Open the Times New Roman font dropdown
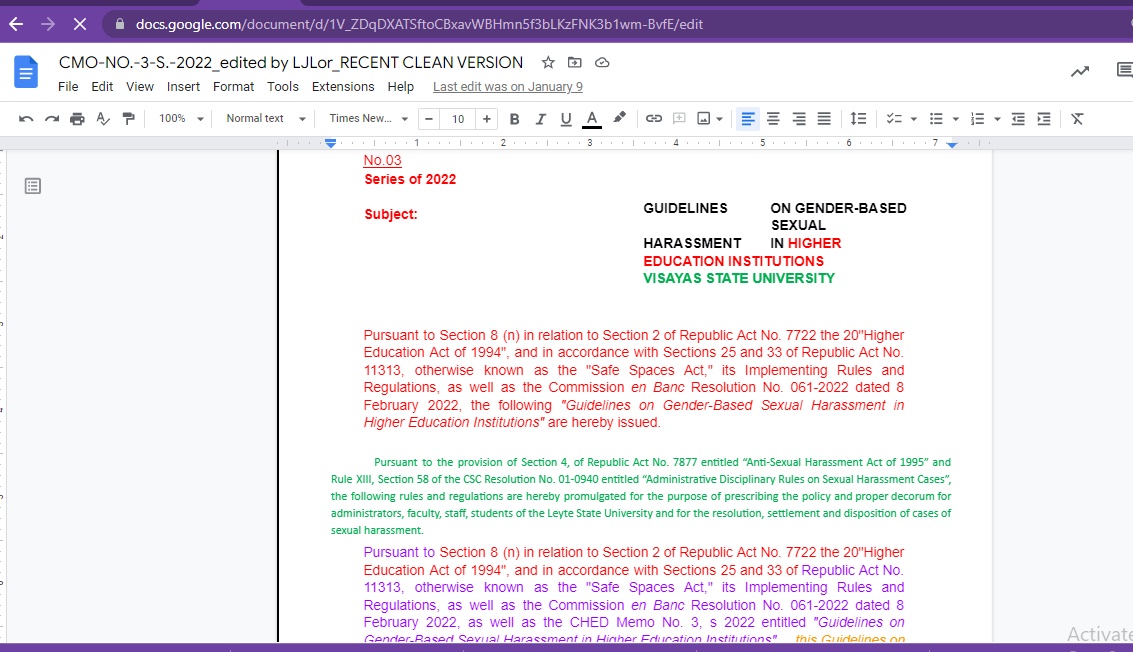The width and height of the screenshot is (1133, 652). point(368,119)
